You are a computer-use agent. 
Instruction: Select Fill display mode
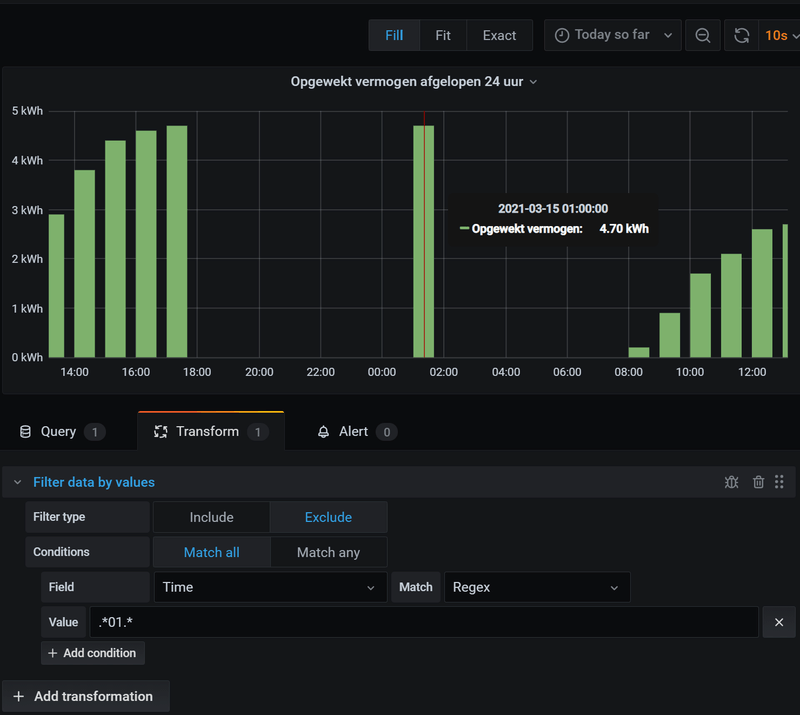[x=394, y=35]
